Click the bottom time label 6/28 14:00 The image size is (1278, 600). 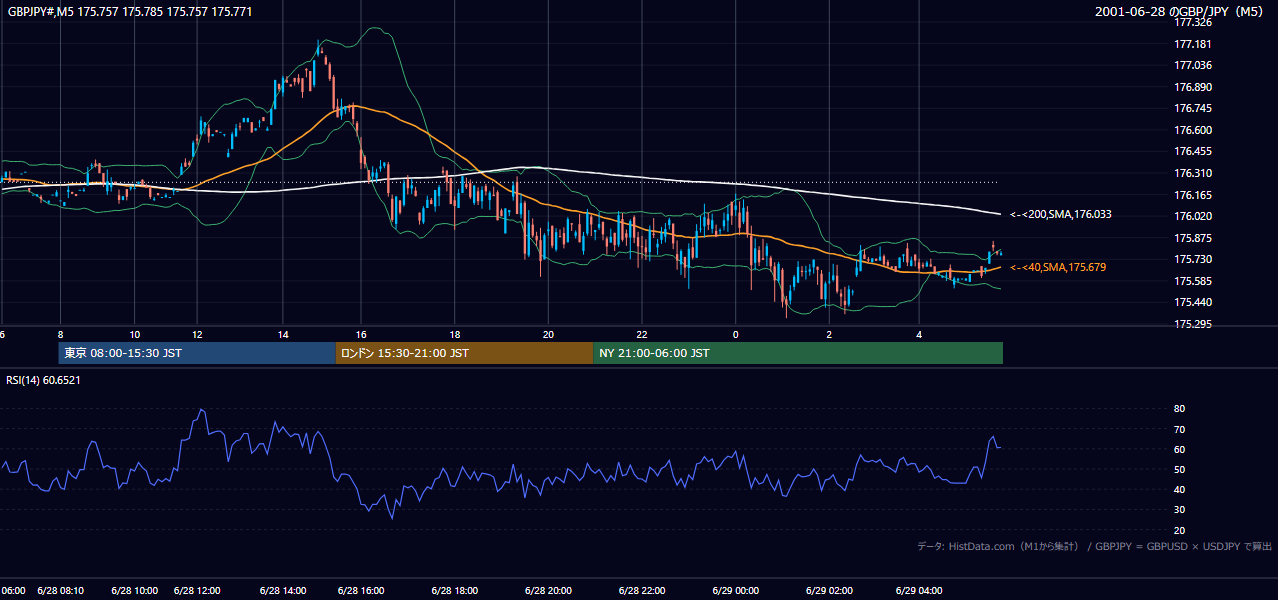pos(283,590)
